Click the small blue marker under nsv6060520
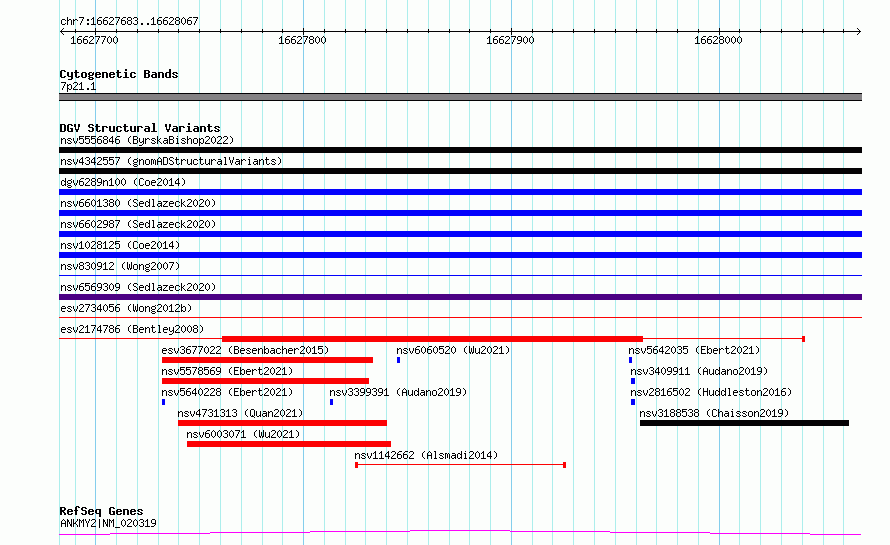This screenshot has height=545, width=890. pos(398,360)
